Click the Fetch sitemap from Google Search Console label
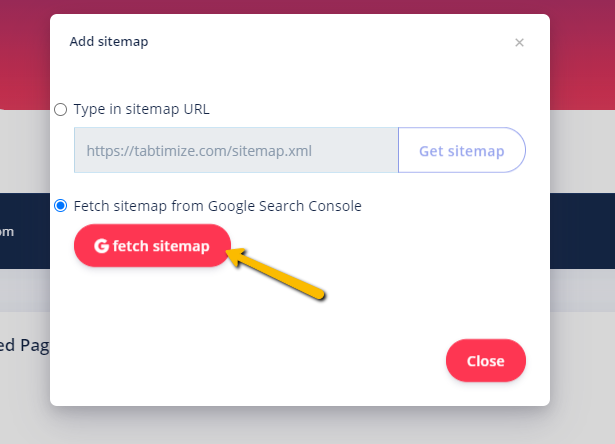The width and height of the screenshot is (615, 444). click(x=218, y=206)
